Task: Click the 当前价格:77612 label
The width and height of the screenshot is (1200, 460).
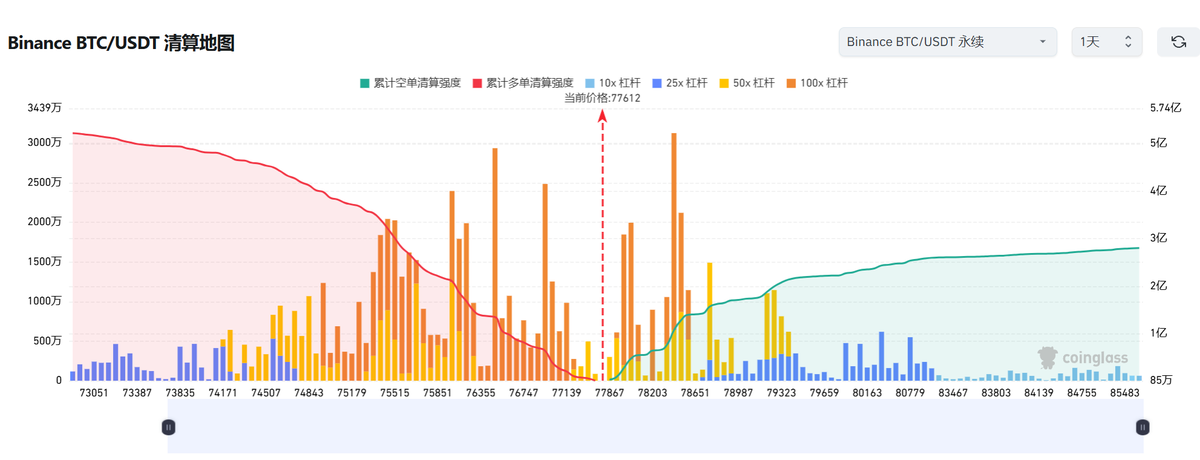Action: [x=602, y=98]
